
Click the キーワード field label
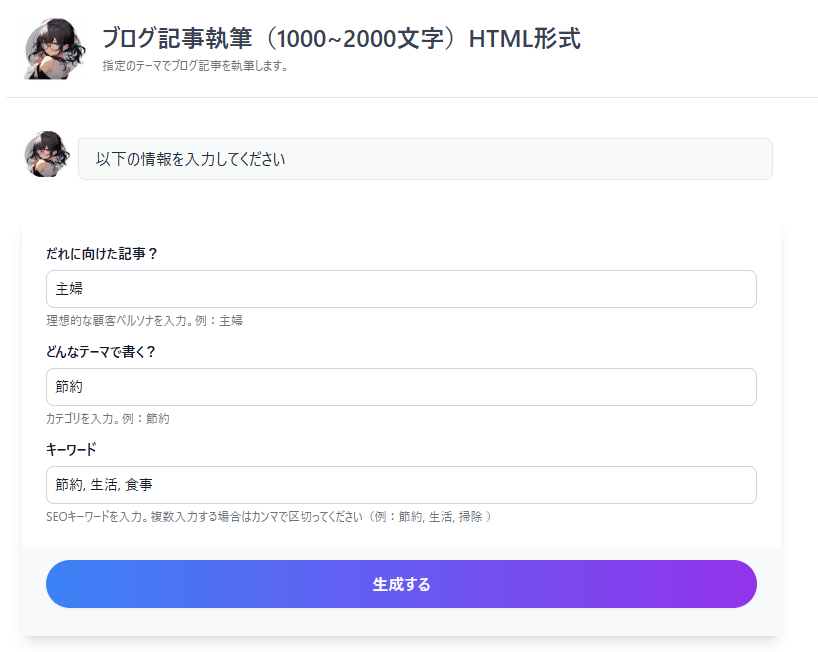tap(71, 449)
